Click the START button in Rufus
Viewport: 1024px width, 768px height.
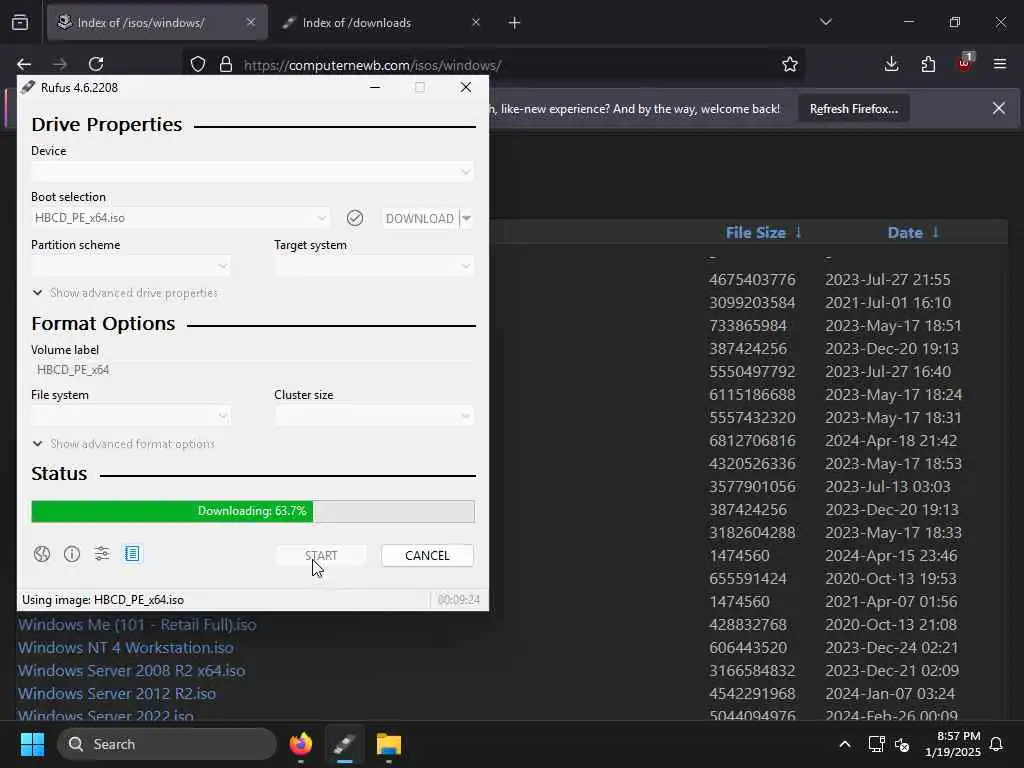[x=321, y=556]
